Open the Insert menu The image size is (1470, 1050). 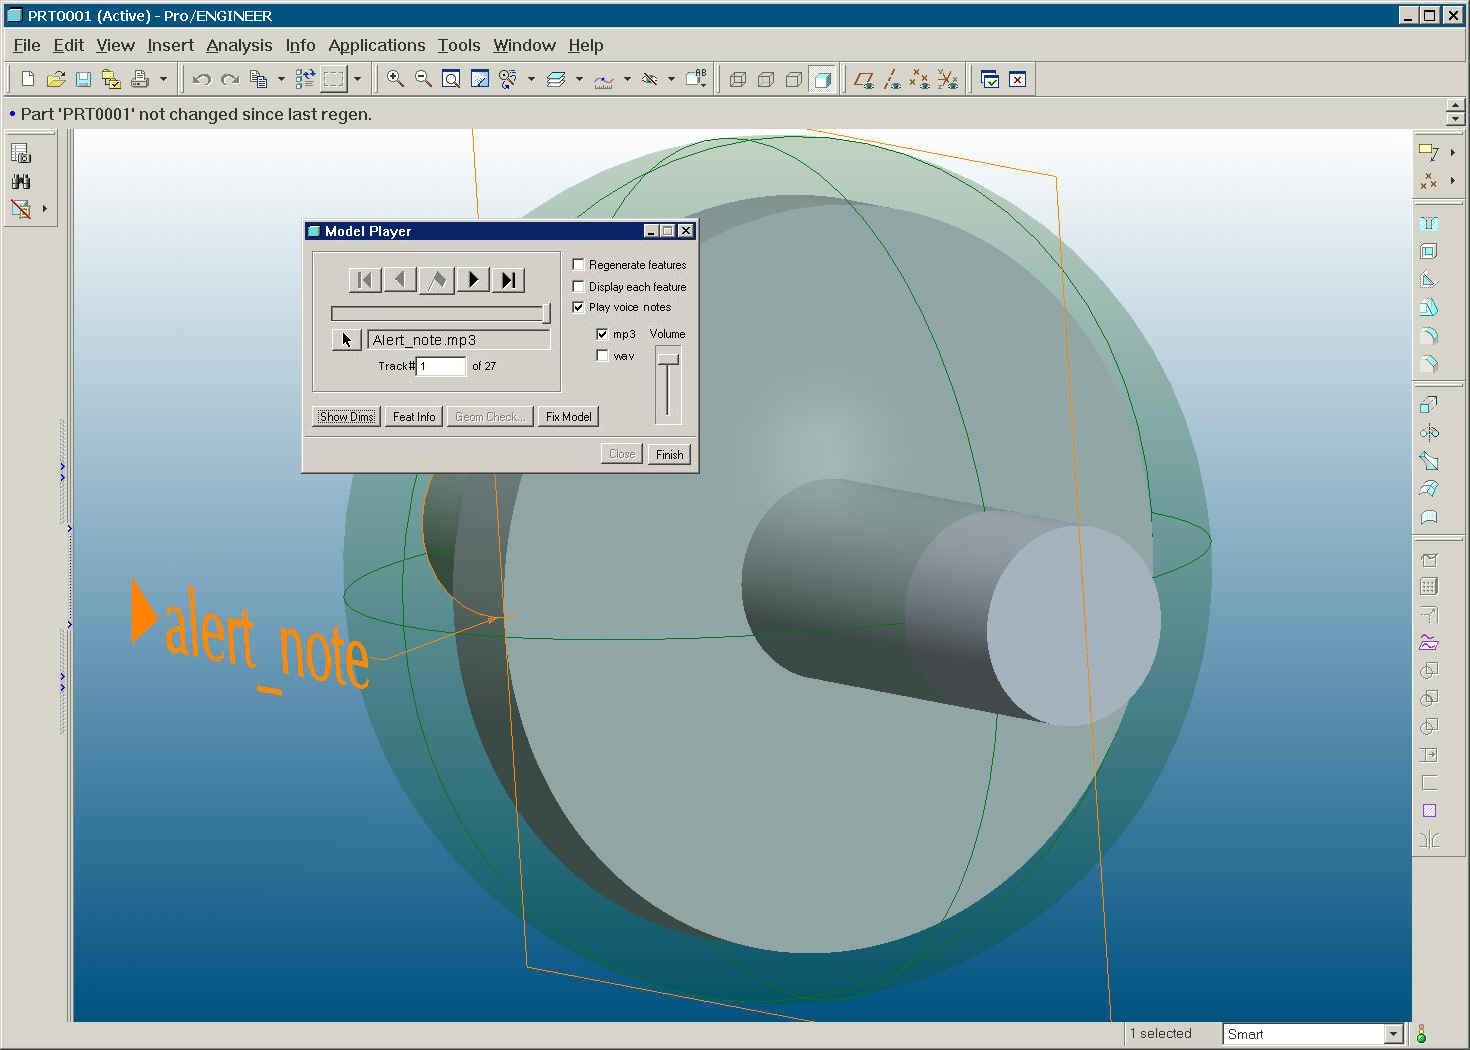click(x=170, y=45)
